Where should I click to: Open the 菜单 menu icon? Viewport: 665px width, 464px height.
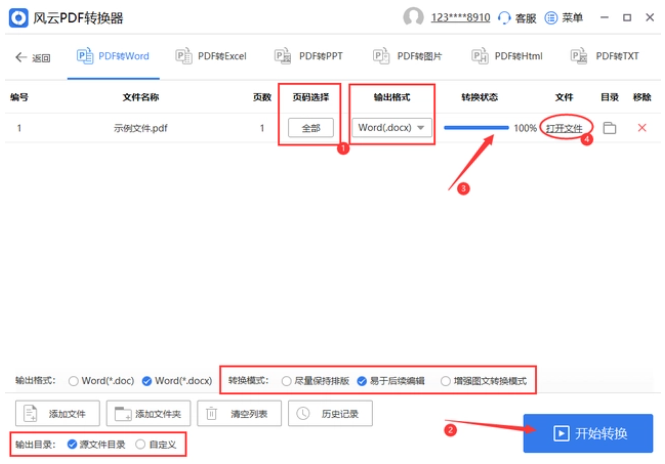click(551, 18)
